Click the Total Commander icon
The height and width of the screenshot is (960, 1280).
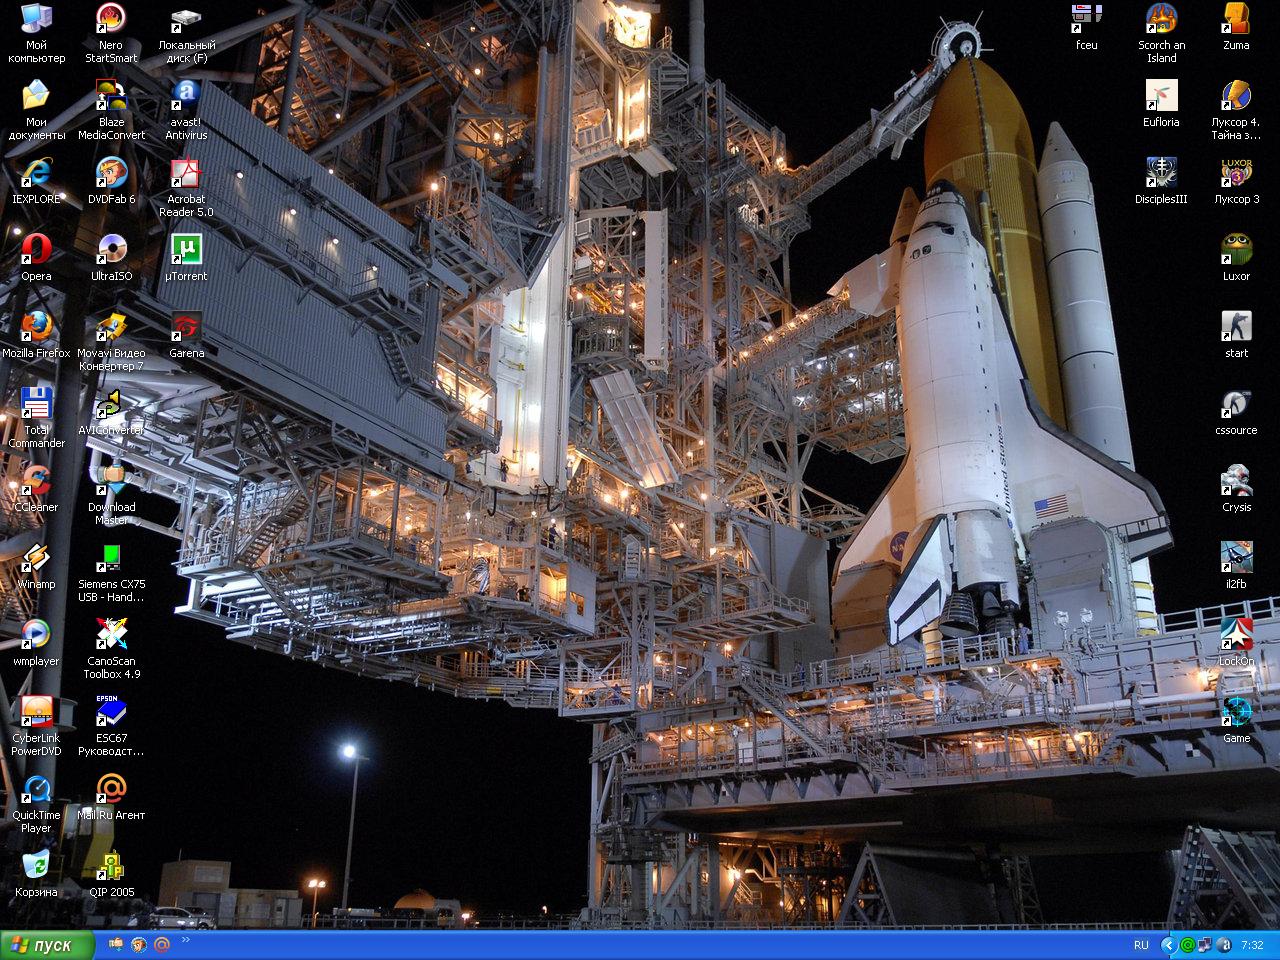click(x=36, y=404)
